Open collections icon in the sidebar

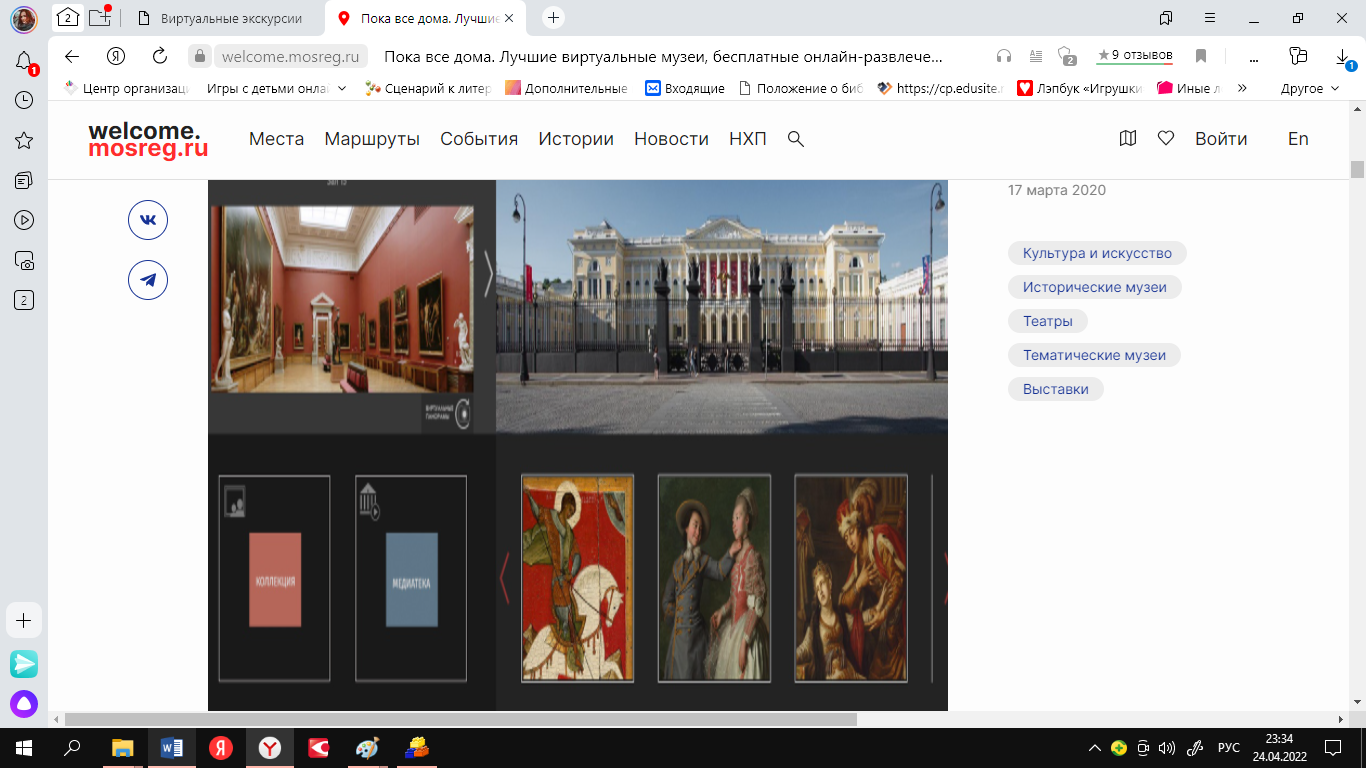coord(24,180)
